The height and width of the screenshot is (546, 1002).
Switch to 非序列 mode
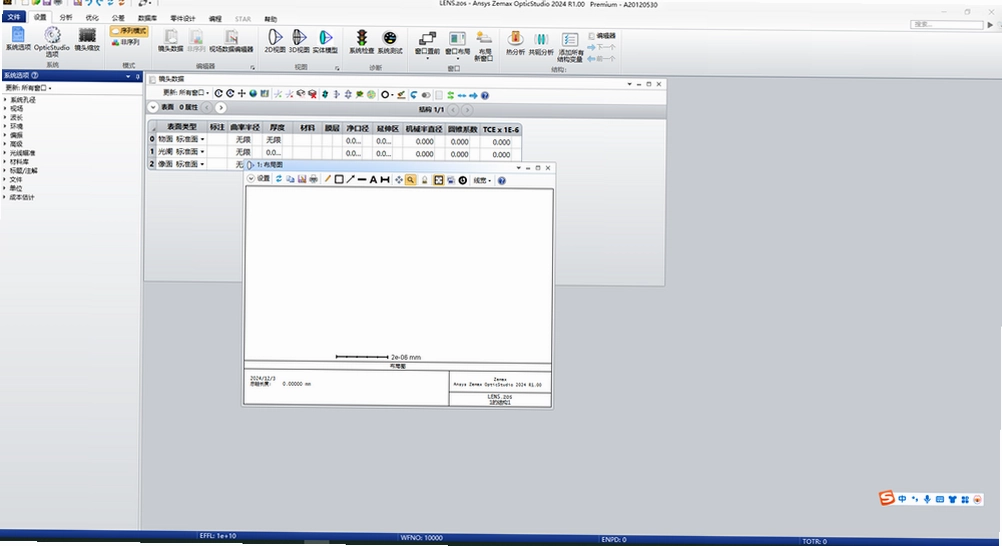coord(125,42)
